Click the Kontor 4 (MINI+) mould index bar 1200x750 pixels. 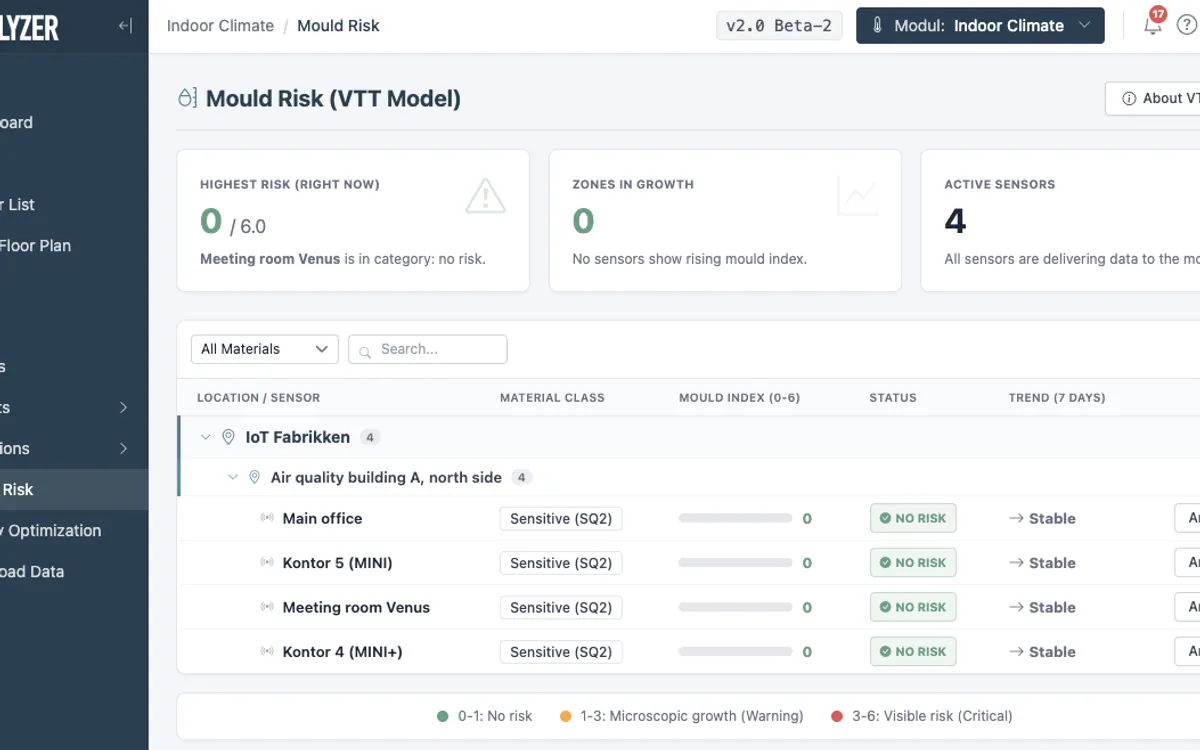tap(735, 652)
